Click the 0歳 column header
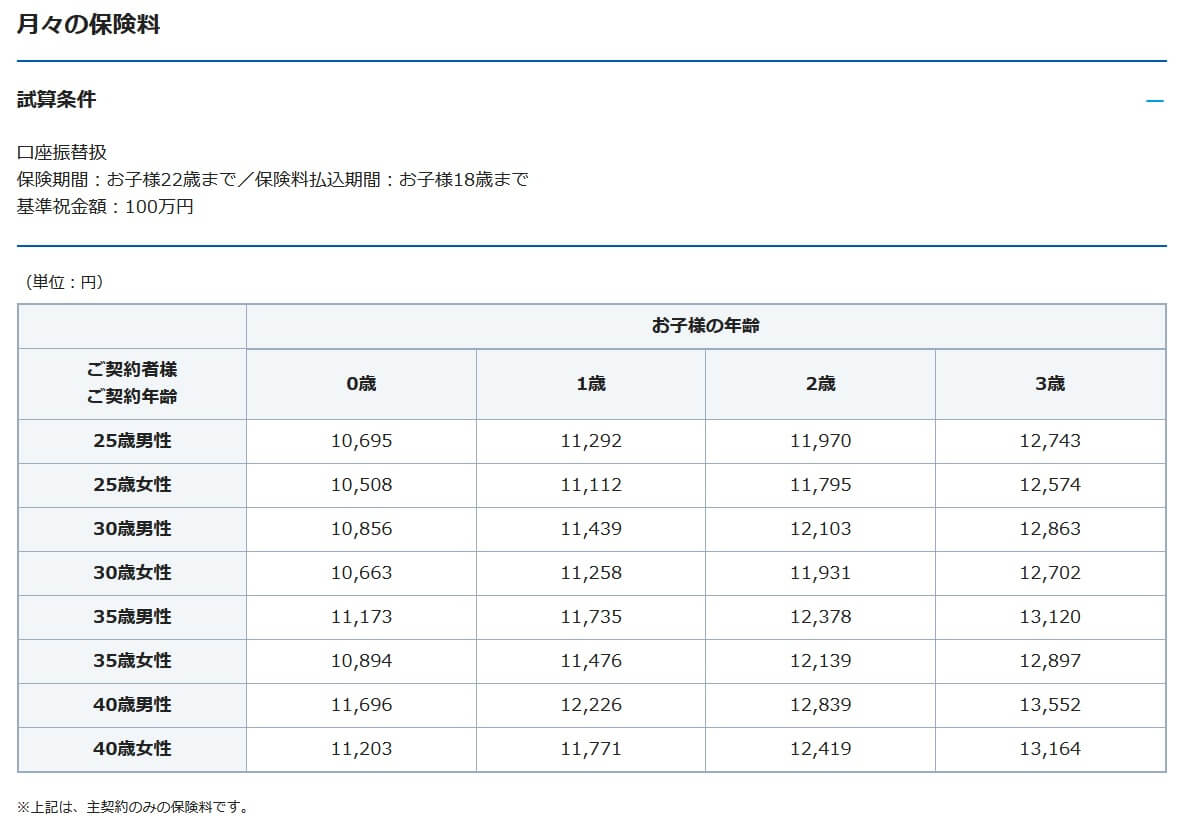Screen dimensions: 1185x822 click(361, 384)
